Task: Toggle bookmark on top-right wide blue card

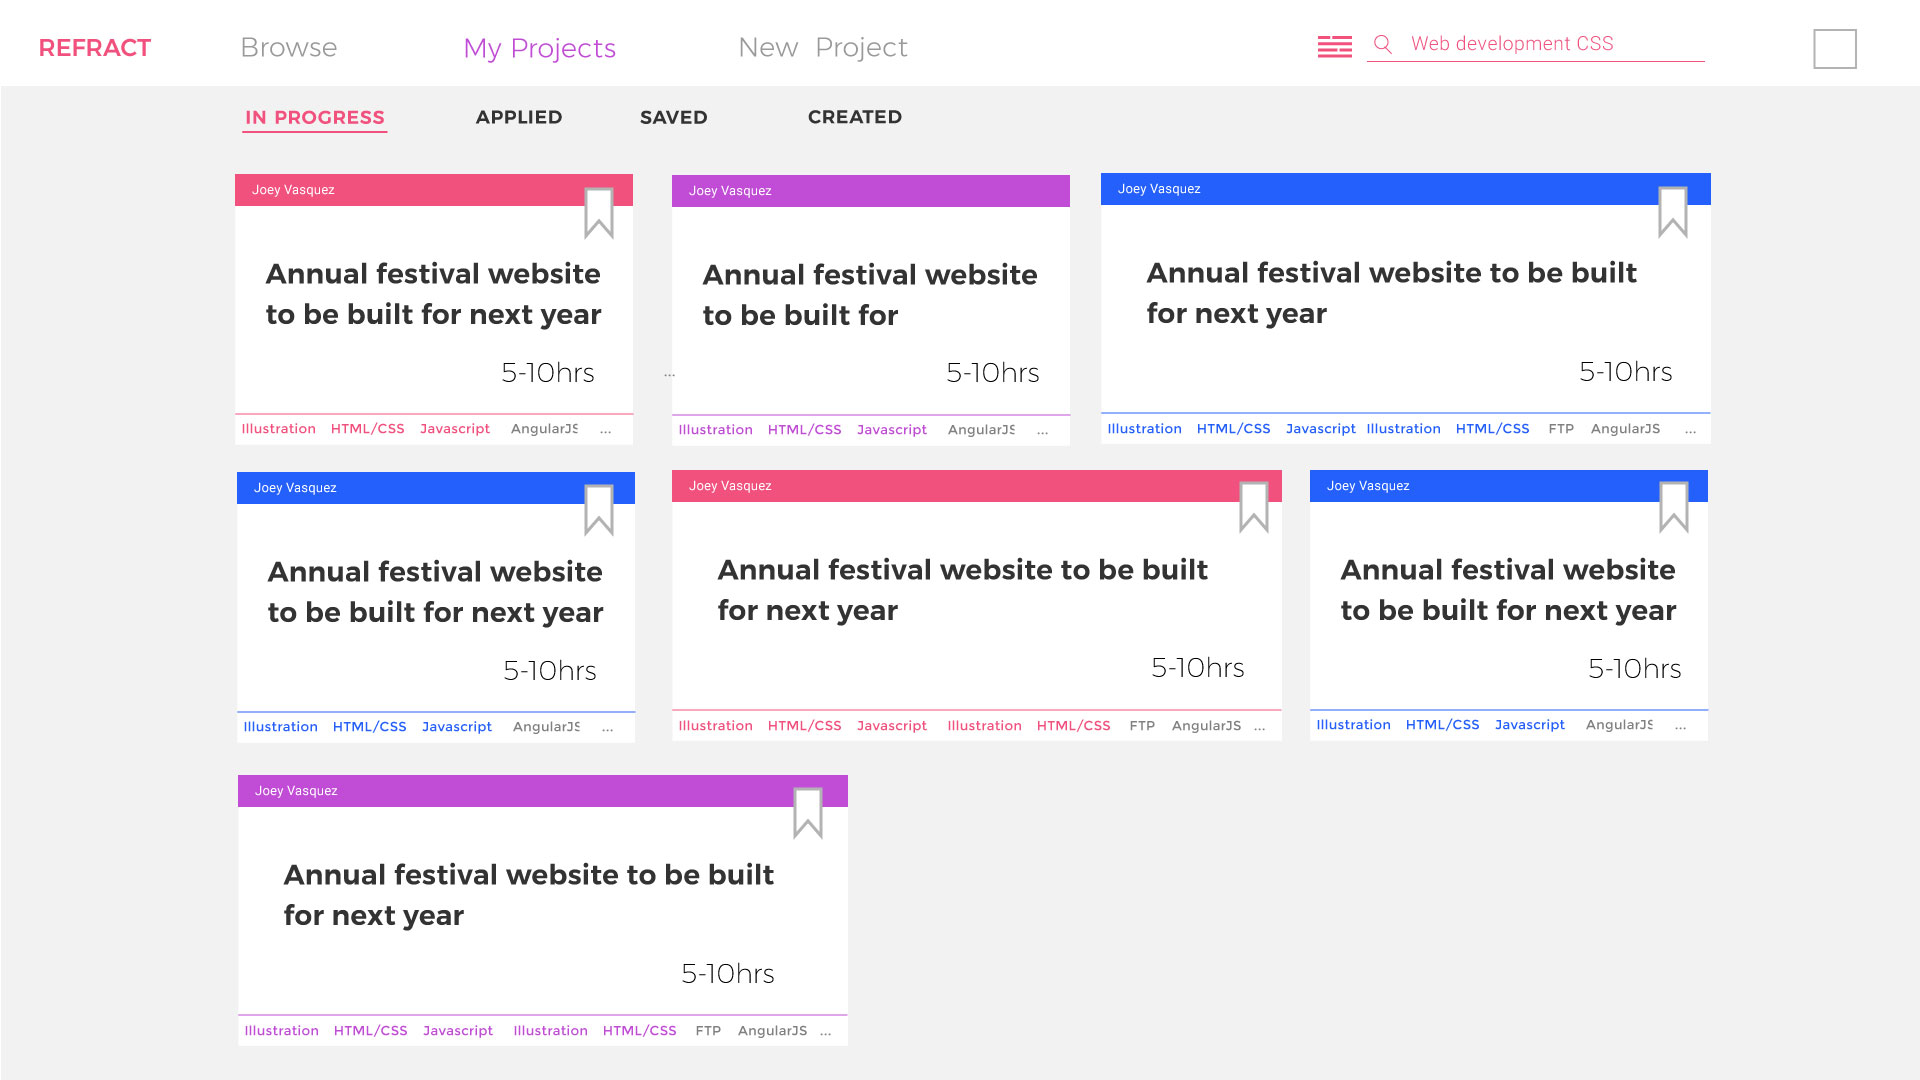Action: (x=1672, y=211)
